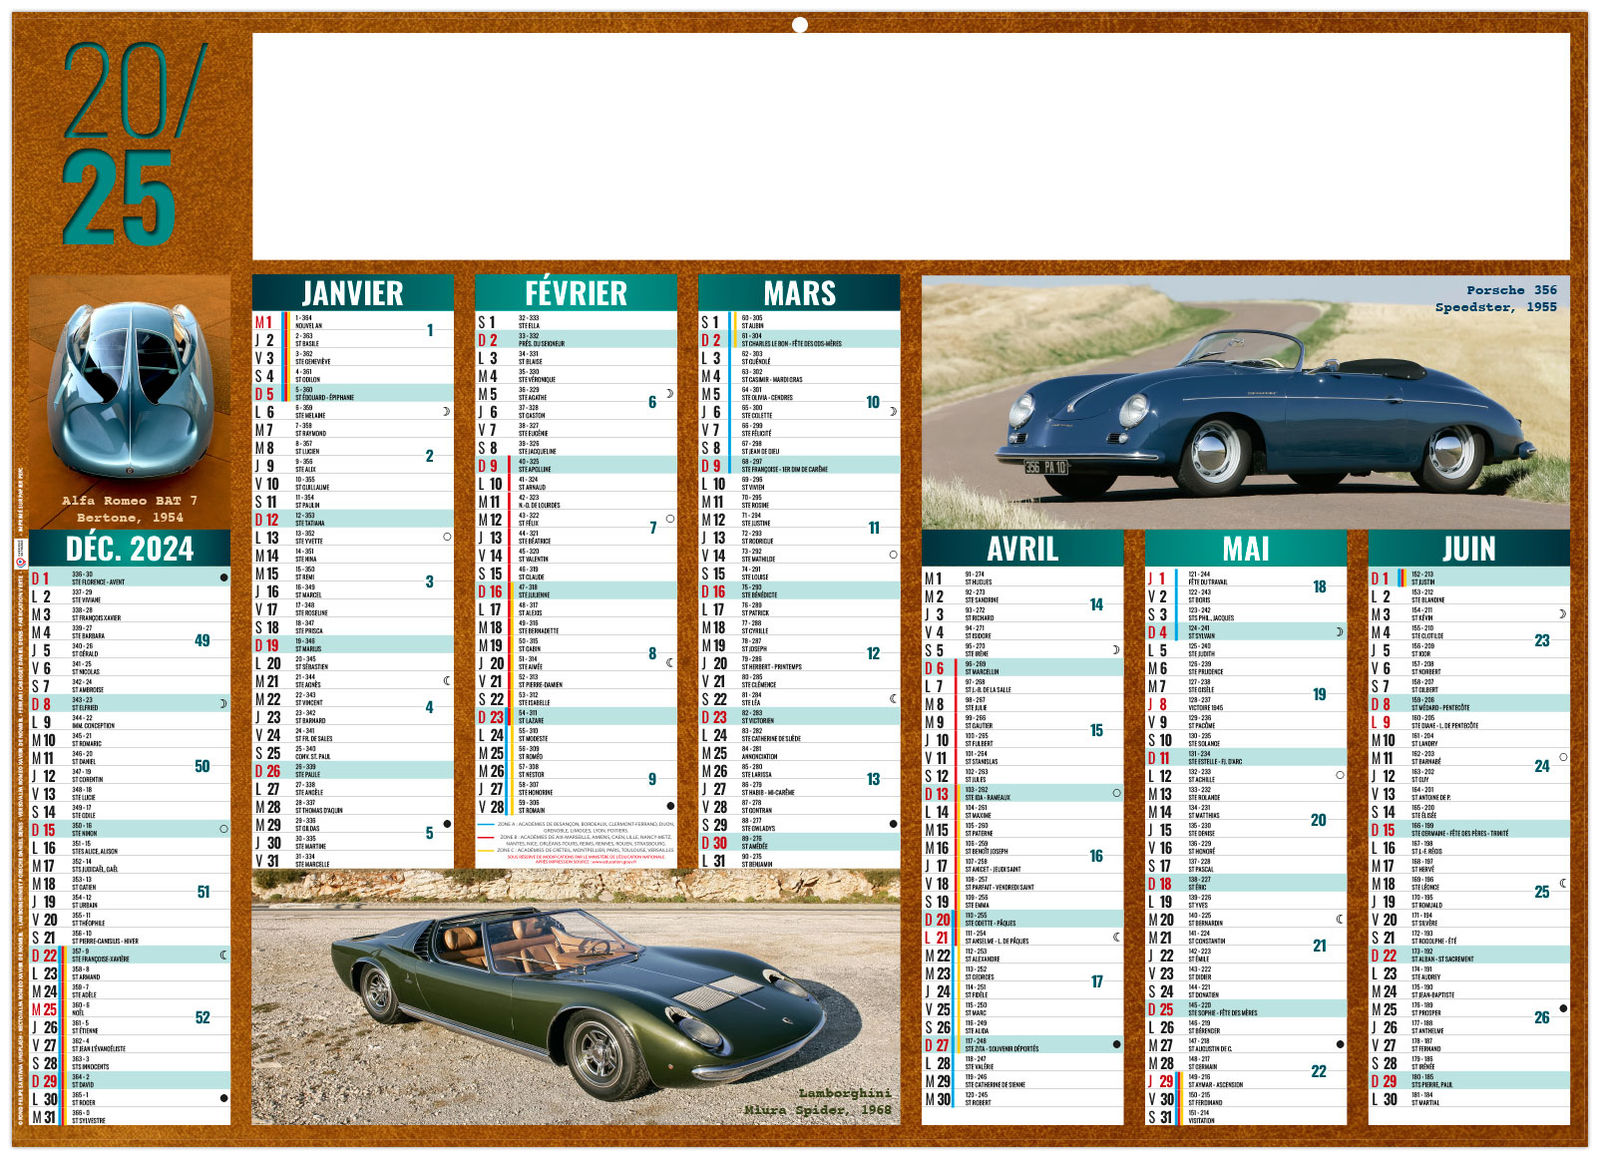Click the blank white notes area
The width and height of the screenshot is (1600, 1160).
pos(911,147)
